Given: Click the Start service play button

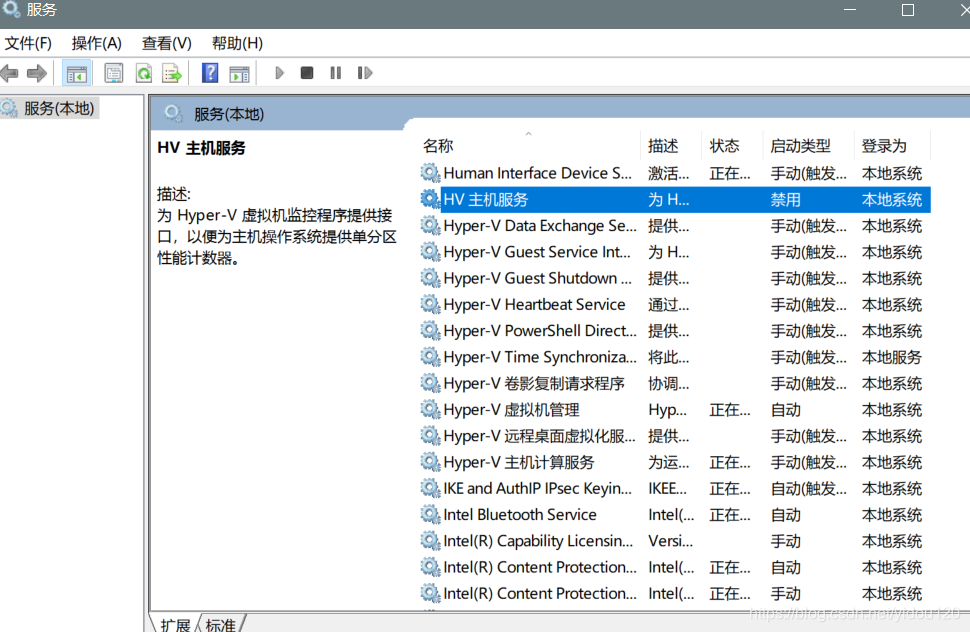Looking at the screenshot, I should coord(279,73).
